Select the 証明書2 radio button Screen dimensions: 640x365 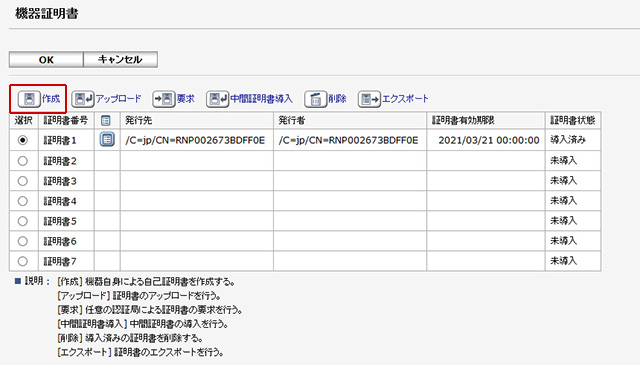coord(23,161)
